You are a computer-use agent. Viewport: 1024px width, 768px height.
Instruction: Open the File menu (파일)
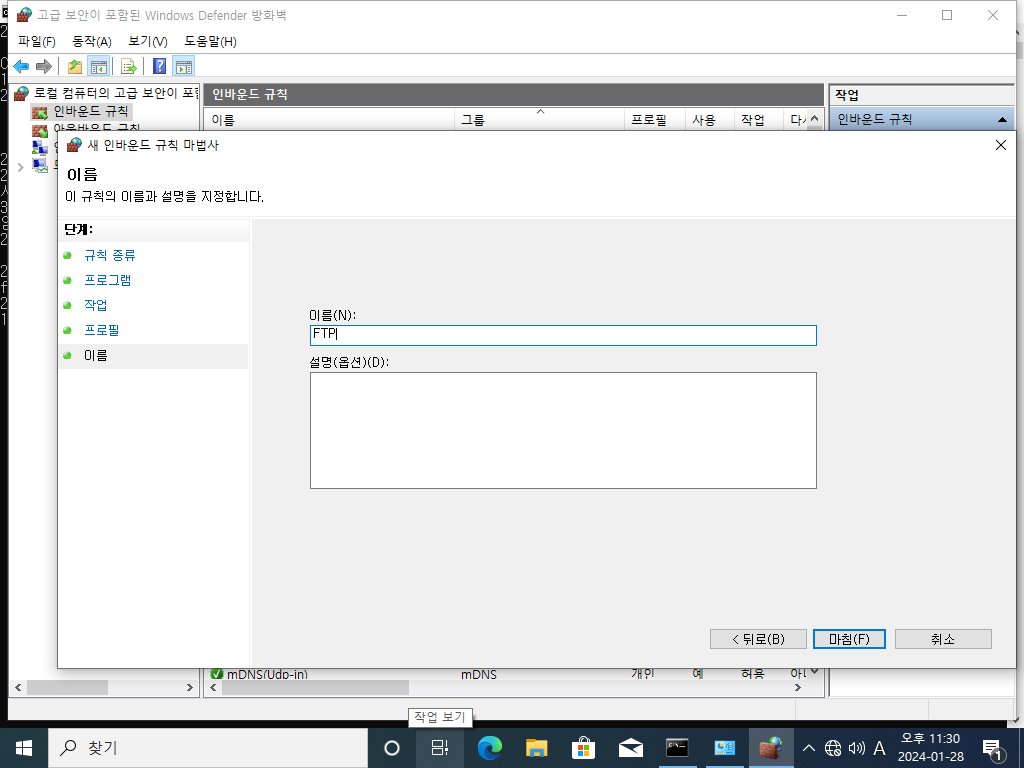[37, 41]
